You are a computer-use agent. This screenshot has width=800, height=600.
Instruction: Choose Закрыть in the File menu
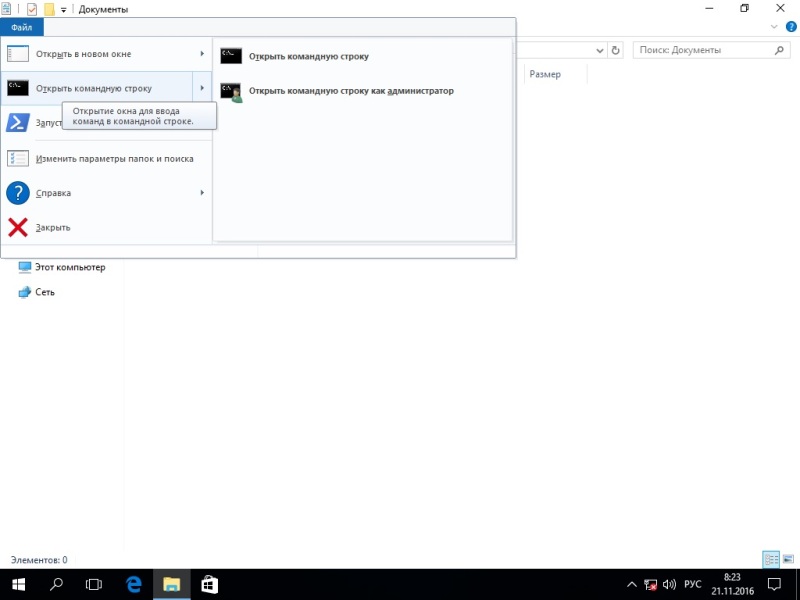click(106, 228)
